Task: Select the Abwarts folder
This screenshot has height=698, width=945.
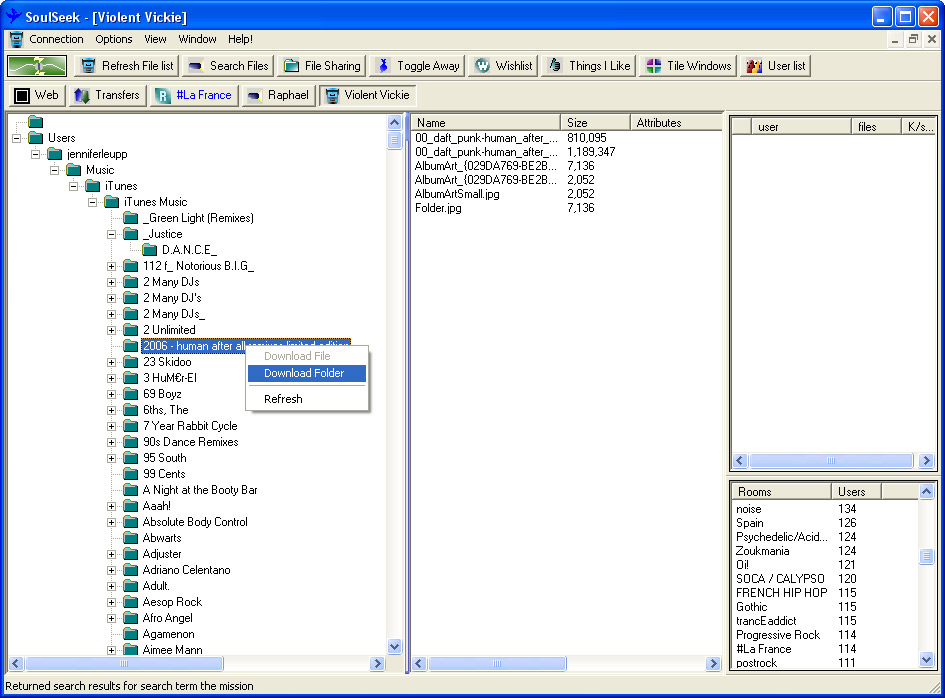Action: pyautogui.click(x=162, y=538)
